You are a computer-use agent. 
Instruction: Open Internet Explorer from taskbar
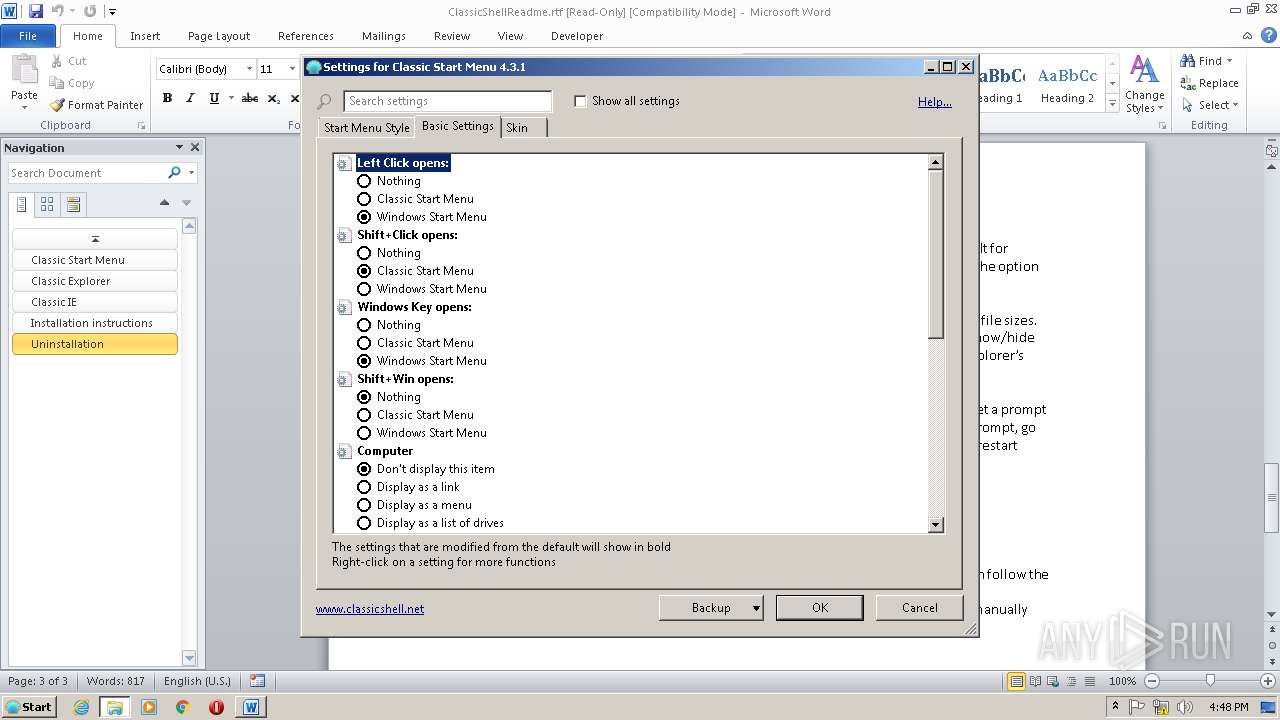click(81, 707)
